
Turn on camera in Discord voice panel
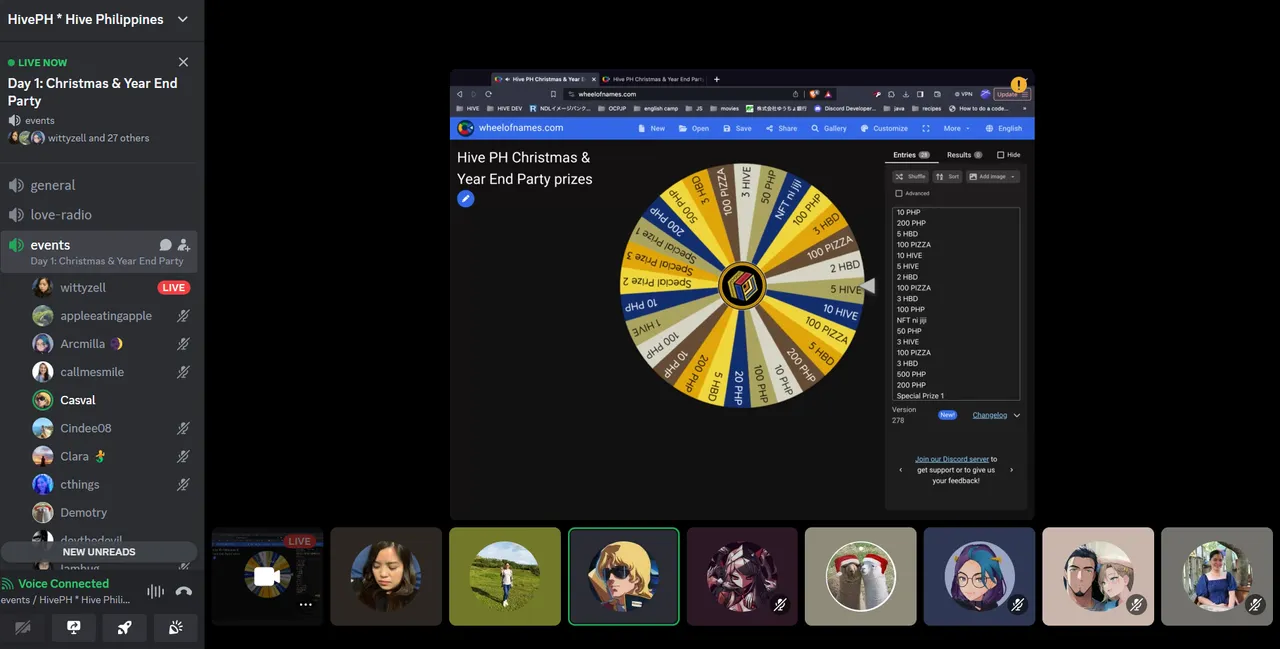(22, 628)
